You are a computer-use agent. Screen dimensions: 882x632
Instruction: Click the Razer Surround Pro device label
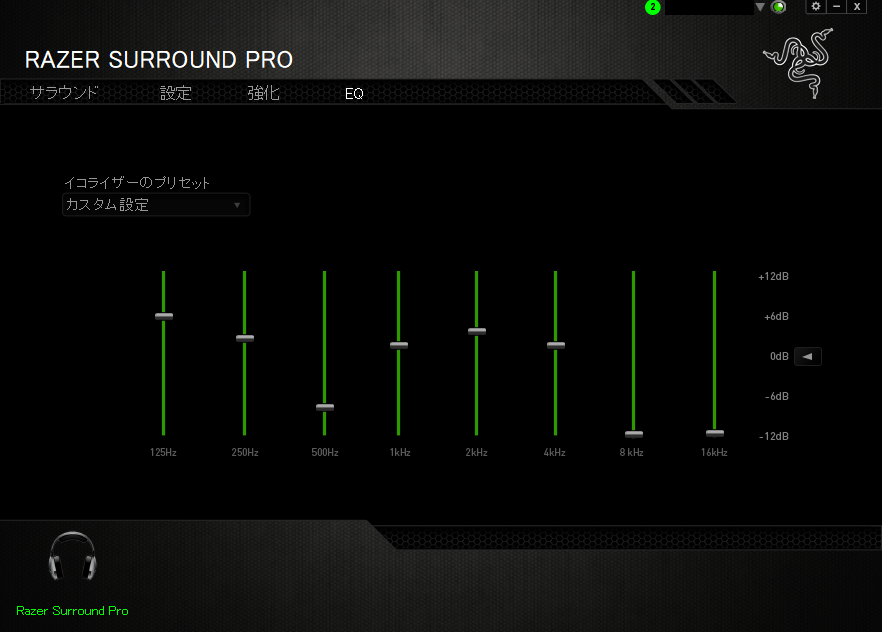click(73, 611)
